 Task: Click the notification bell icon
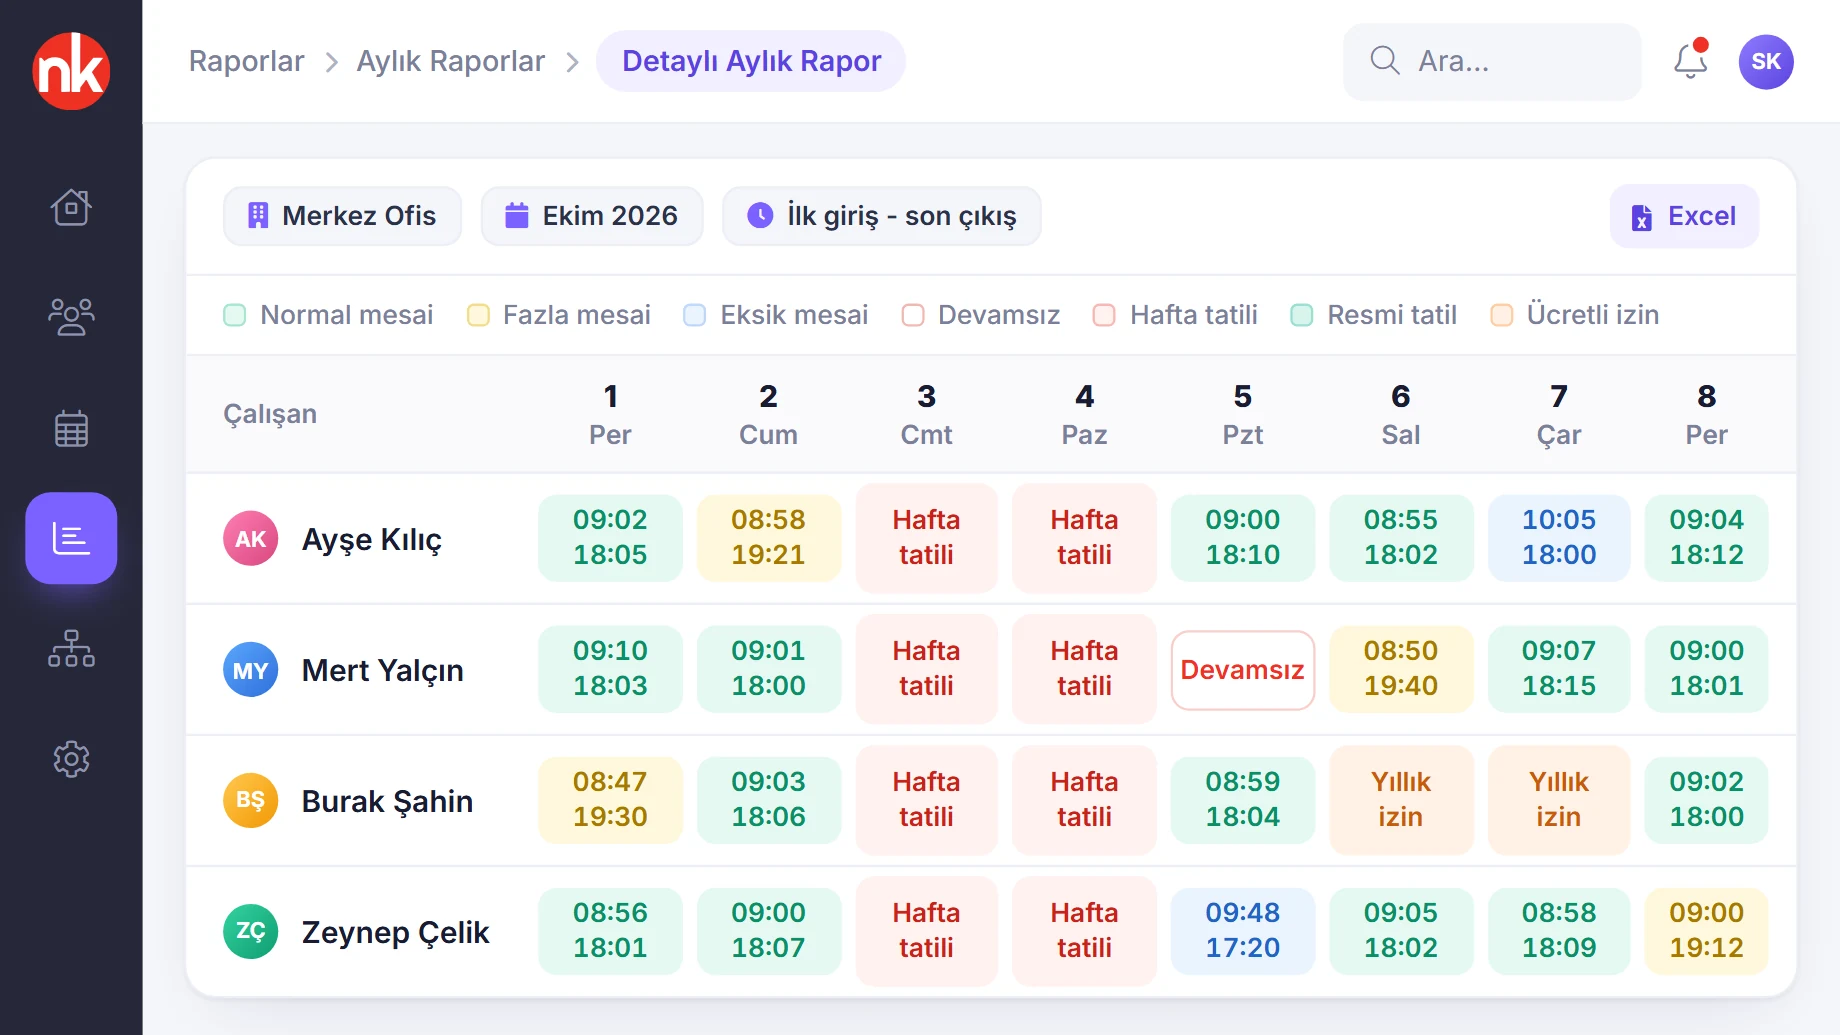[1691, 61]
